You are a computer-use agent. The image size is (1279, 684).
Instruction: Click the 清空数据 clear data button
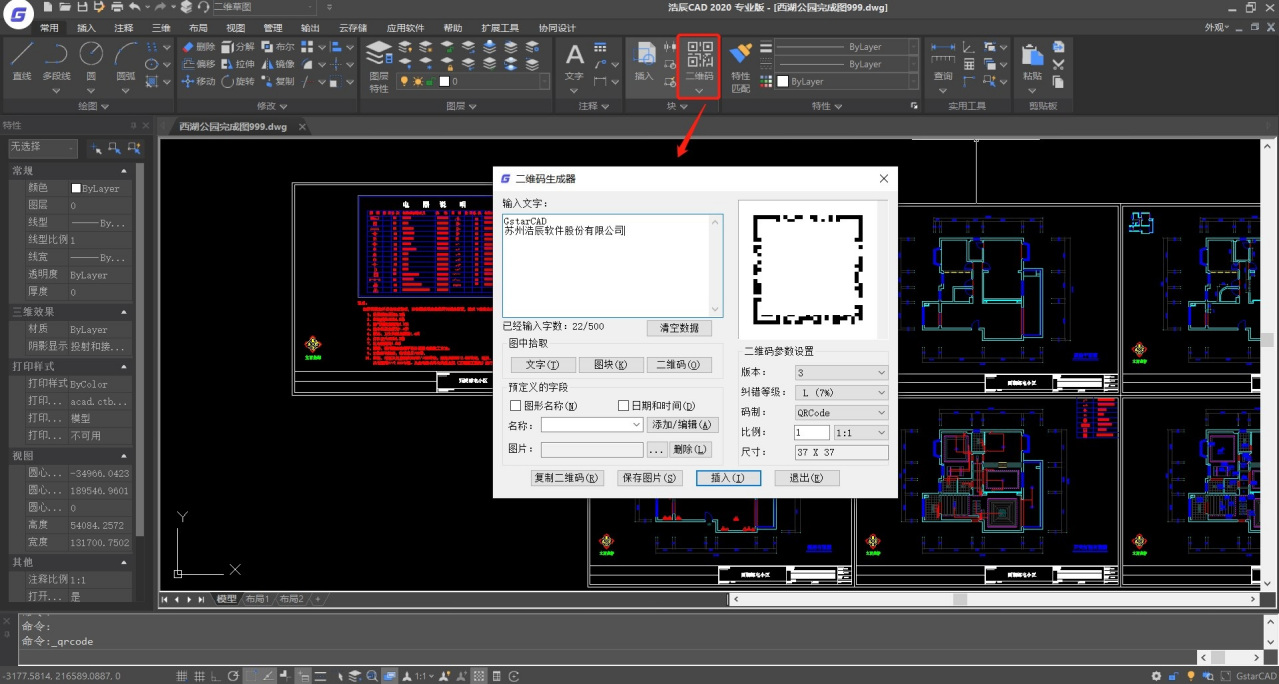tap(681, 328)
